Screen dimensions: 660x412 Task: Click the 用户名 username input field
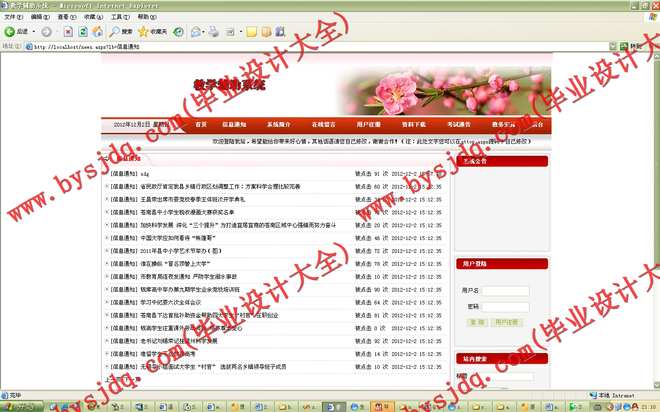click(x=507, y=291)
